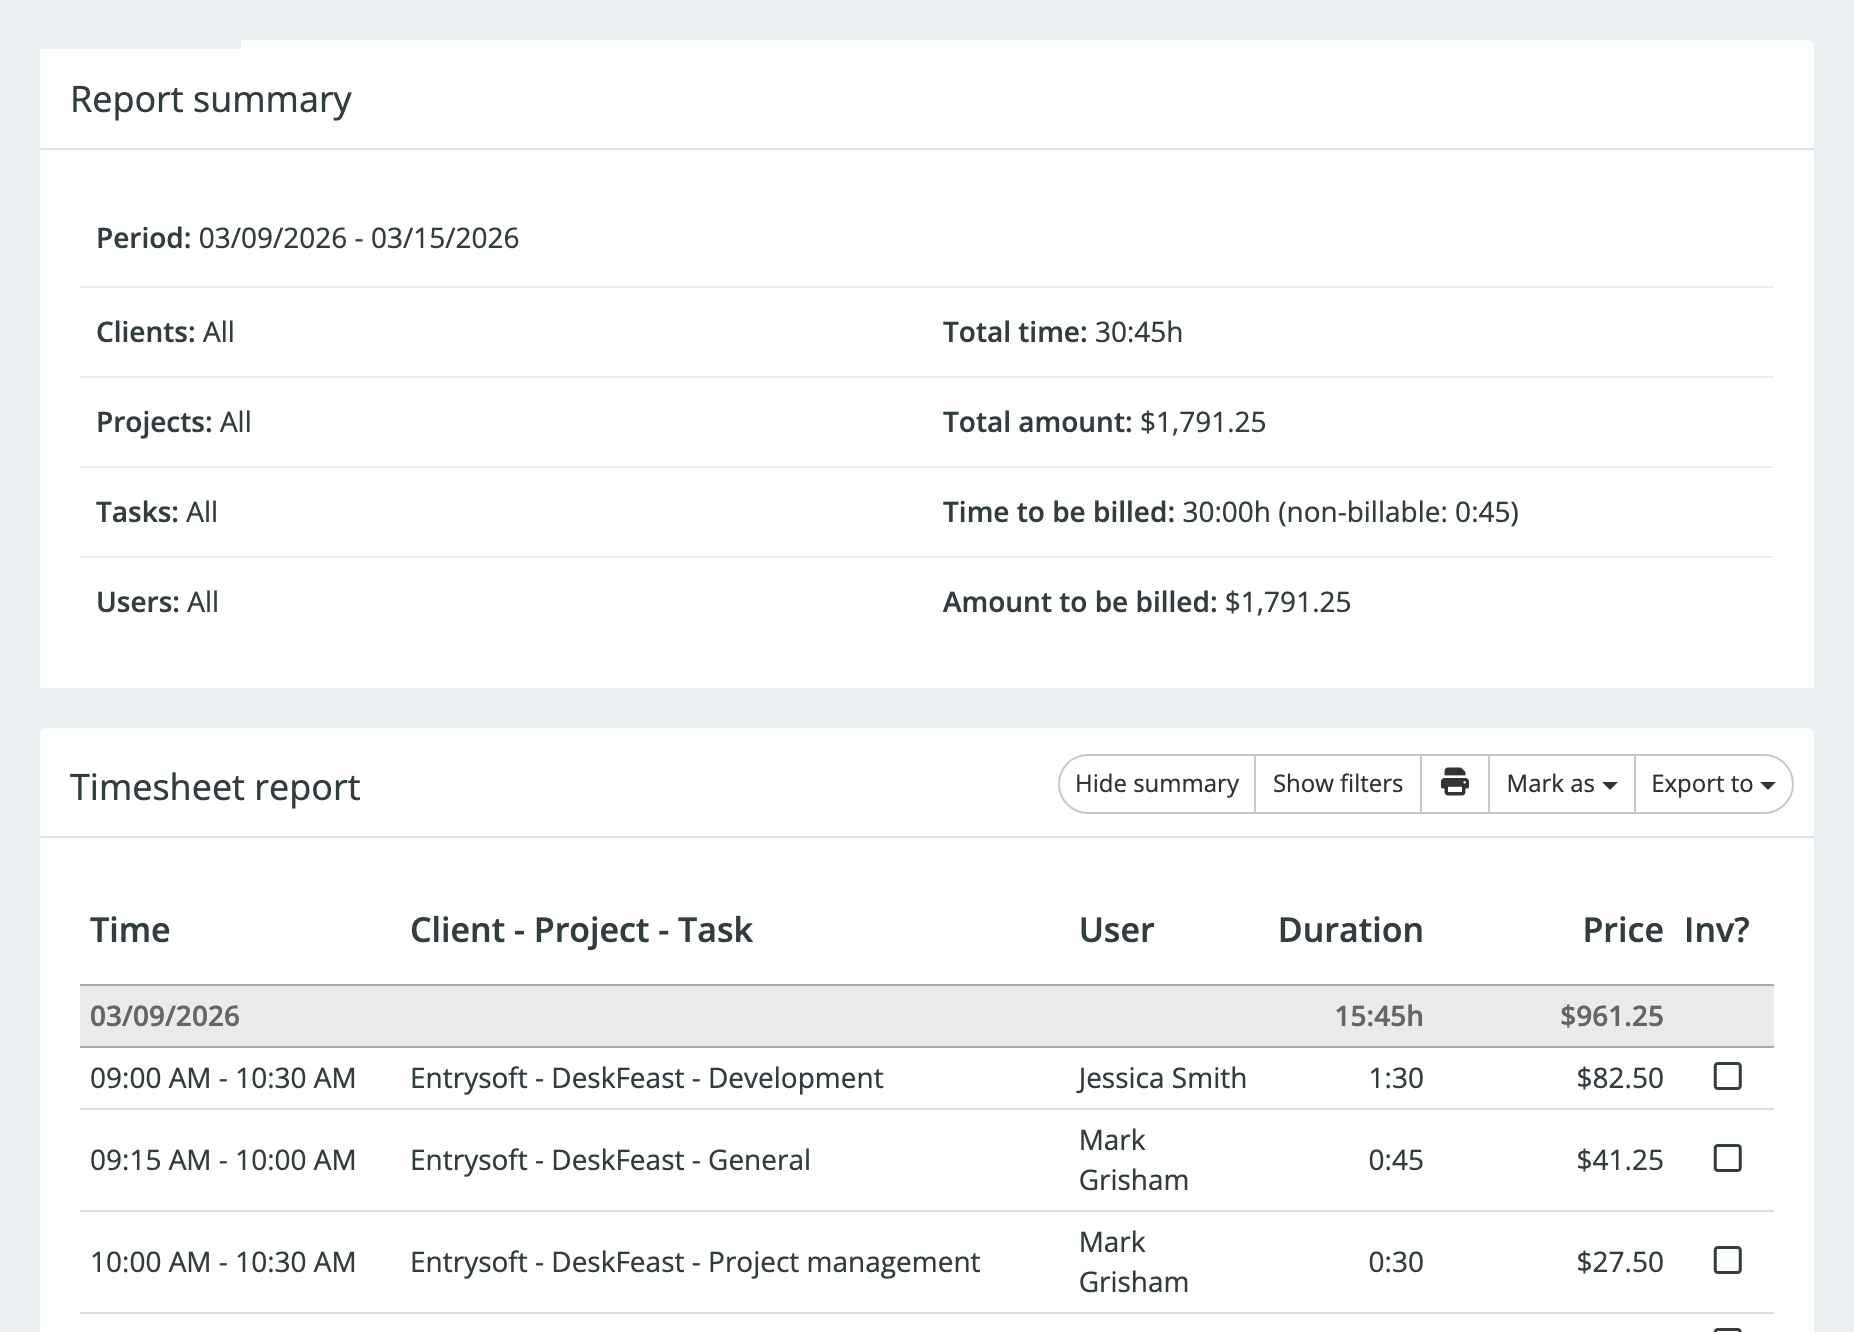Hide the report summary
Viewport: 1854px width, 1332px height.
pos(1157,784)
